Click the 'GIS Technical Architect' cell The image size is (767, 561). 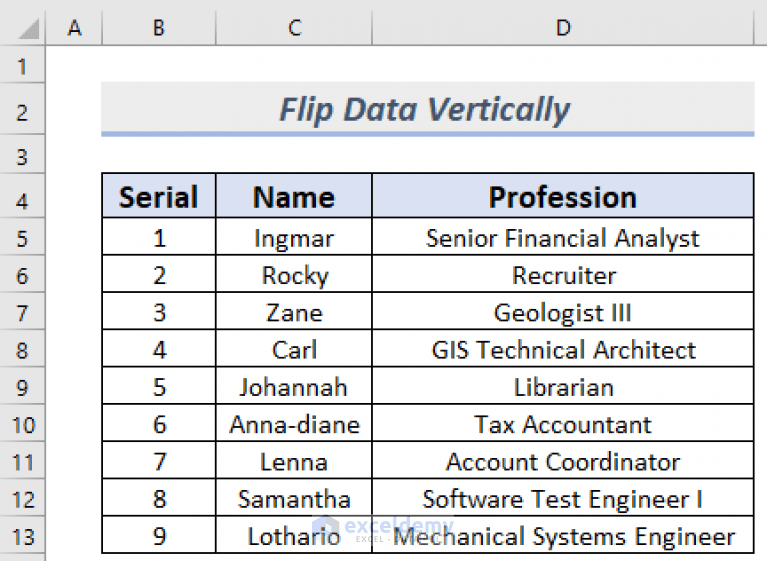click(x=563, y=350)
